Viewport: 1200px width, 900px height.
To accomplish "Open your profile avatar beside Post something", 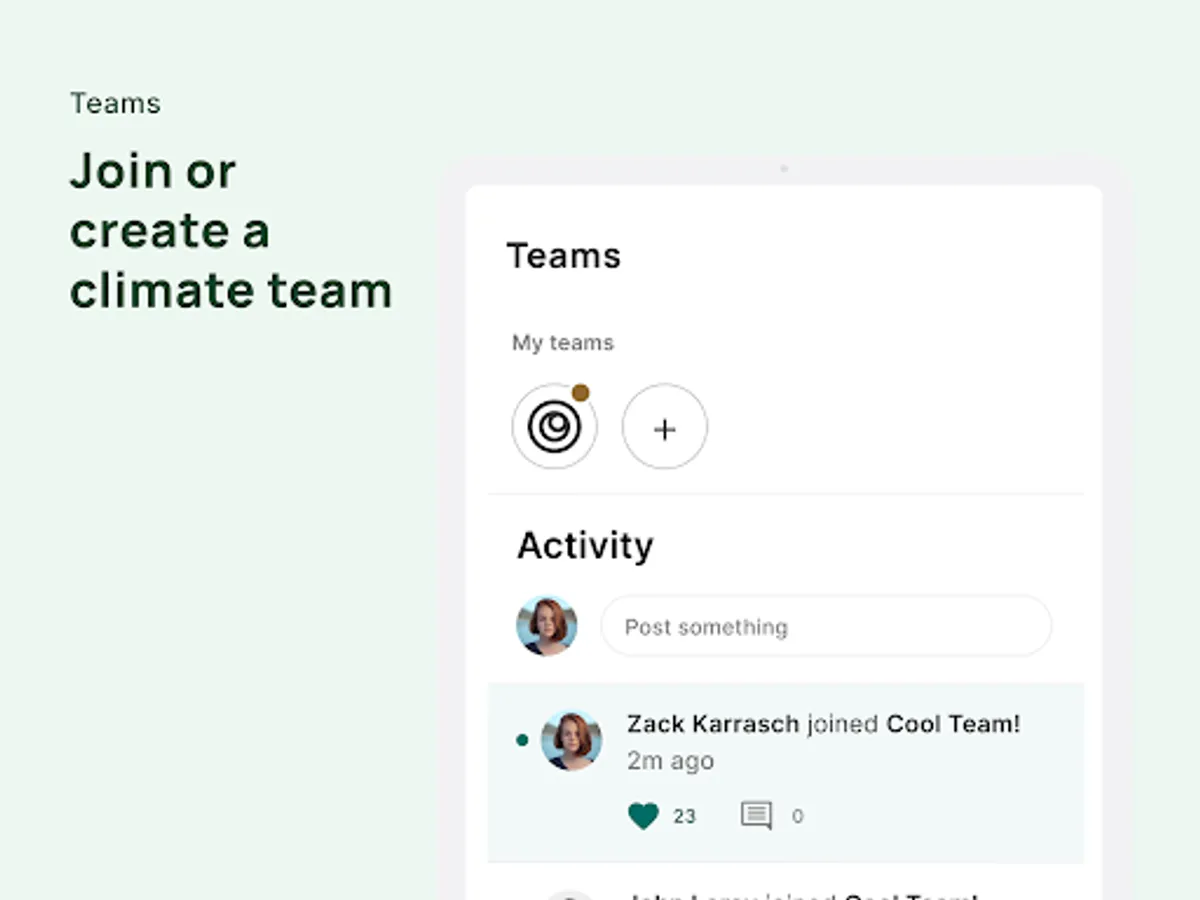I will [546, 626].
